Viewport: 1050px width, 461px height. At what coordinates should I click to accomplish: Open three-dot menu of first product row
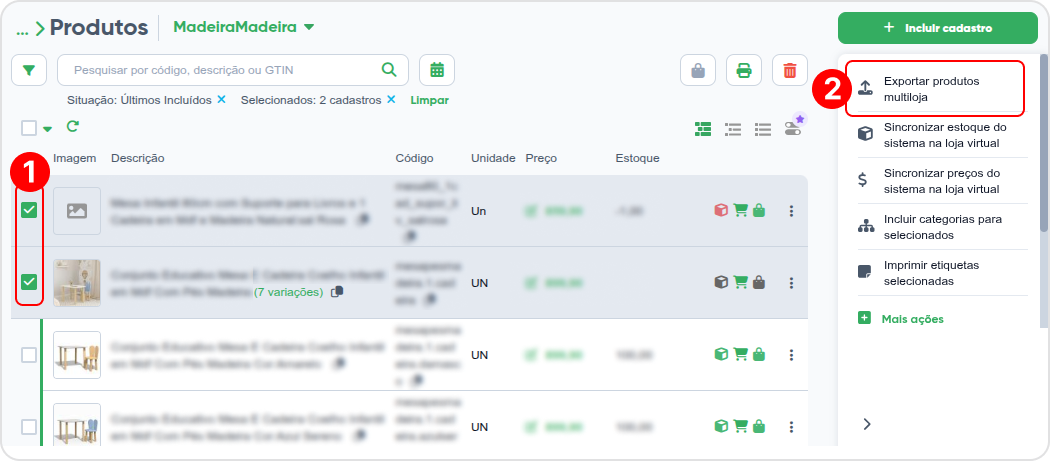[791, 211]
